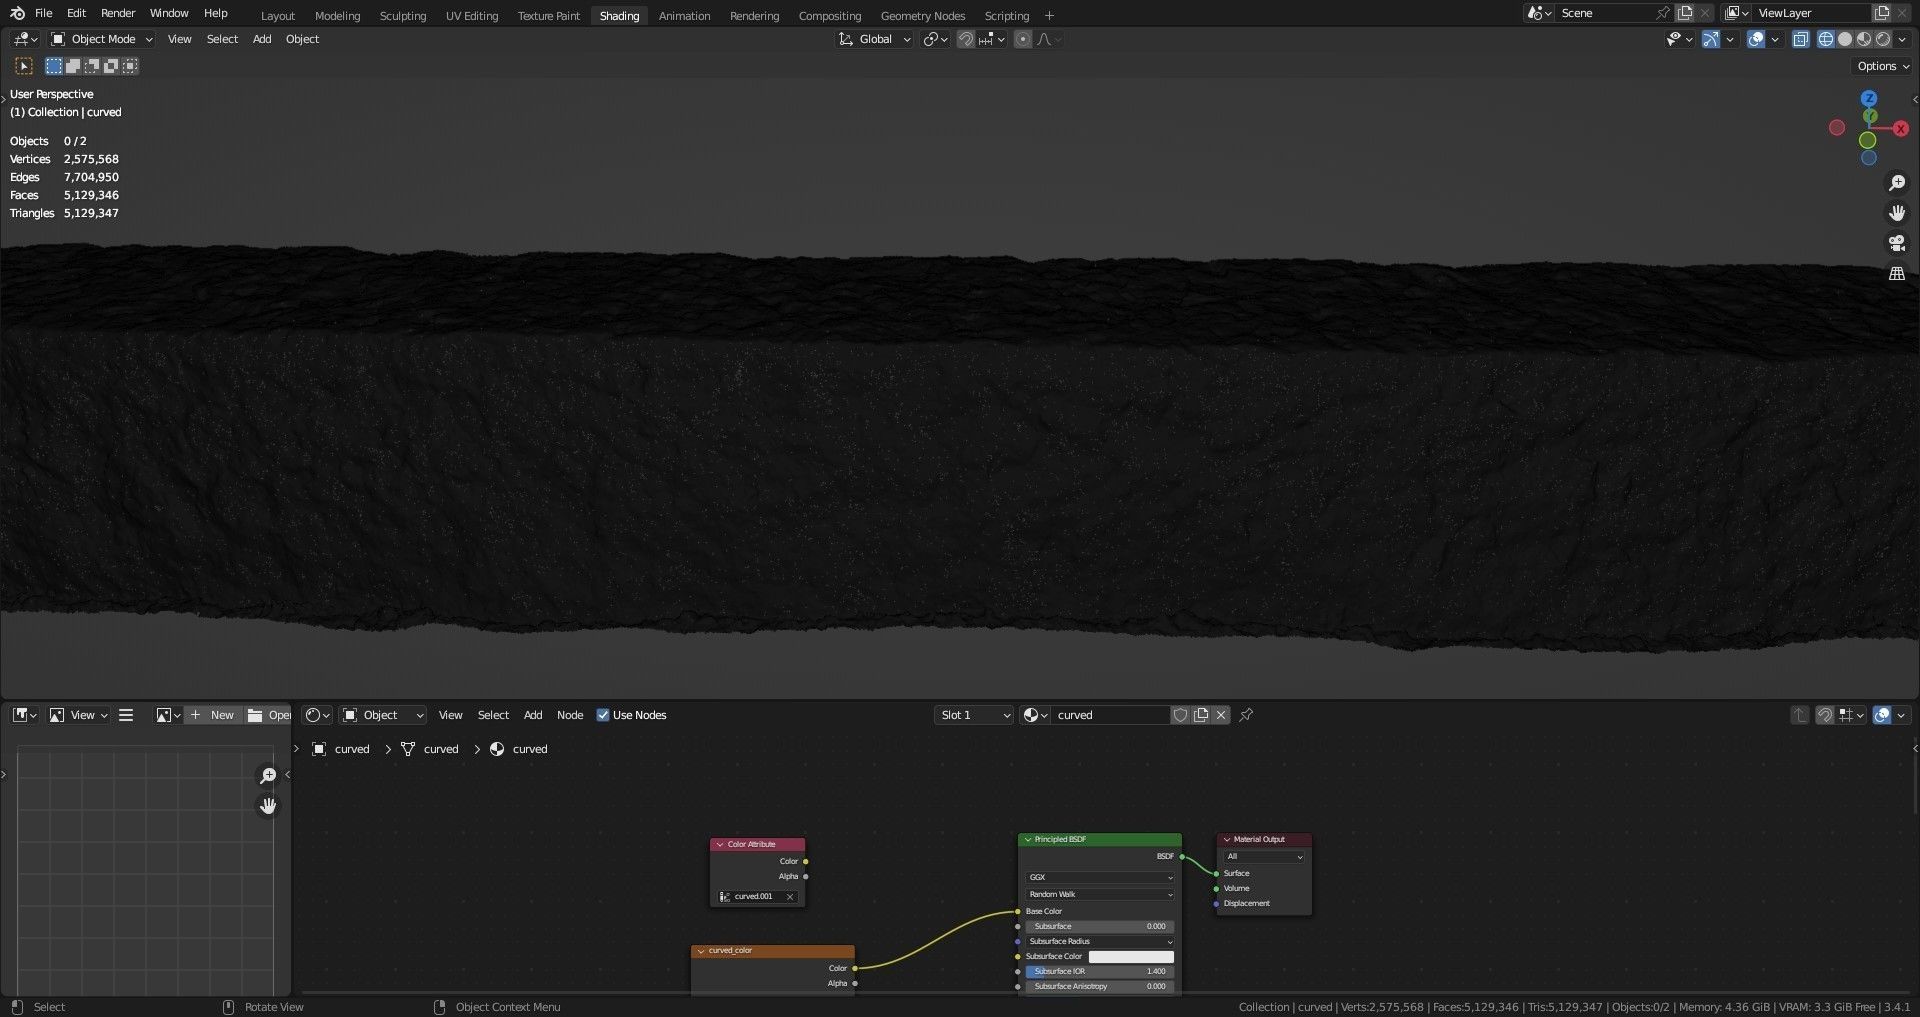Toggle node editor overlays
Screen dimensions: 1920x1017
click(x=1882, y=715)
